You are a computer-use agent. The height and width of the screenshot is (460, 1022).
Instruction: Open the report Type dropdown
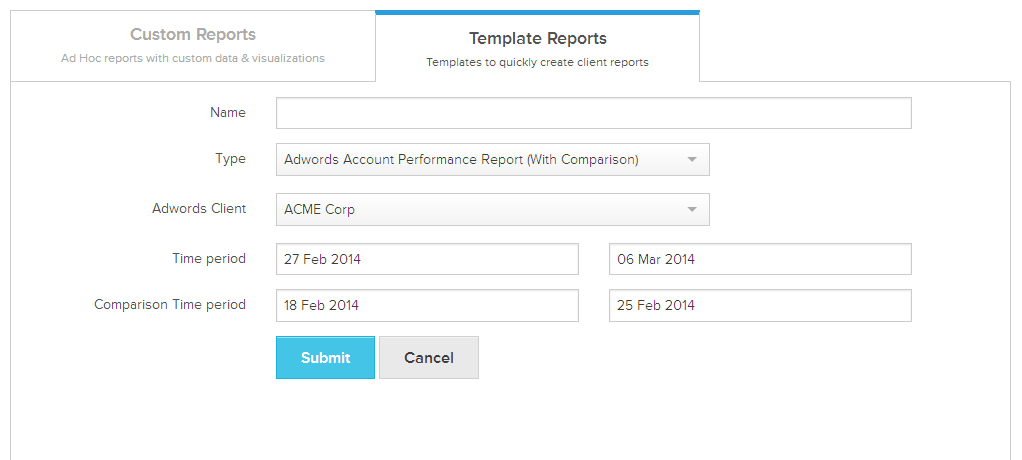point(480,159)
